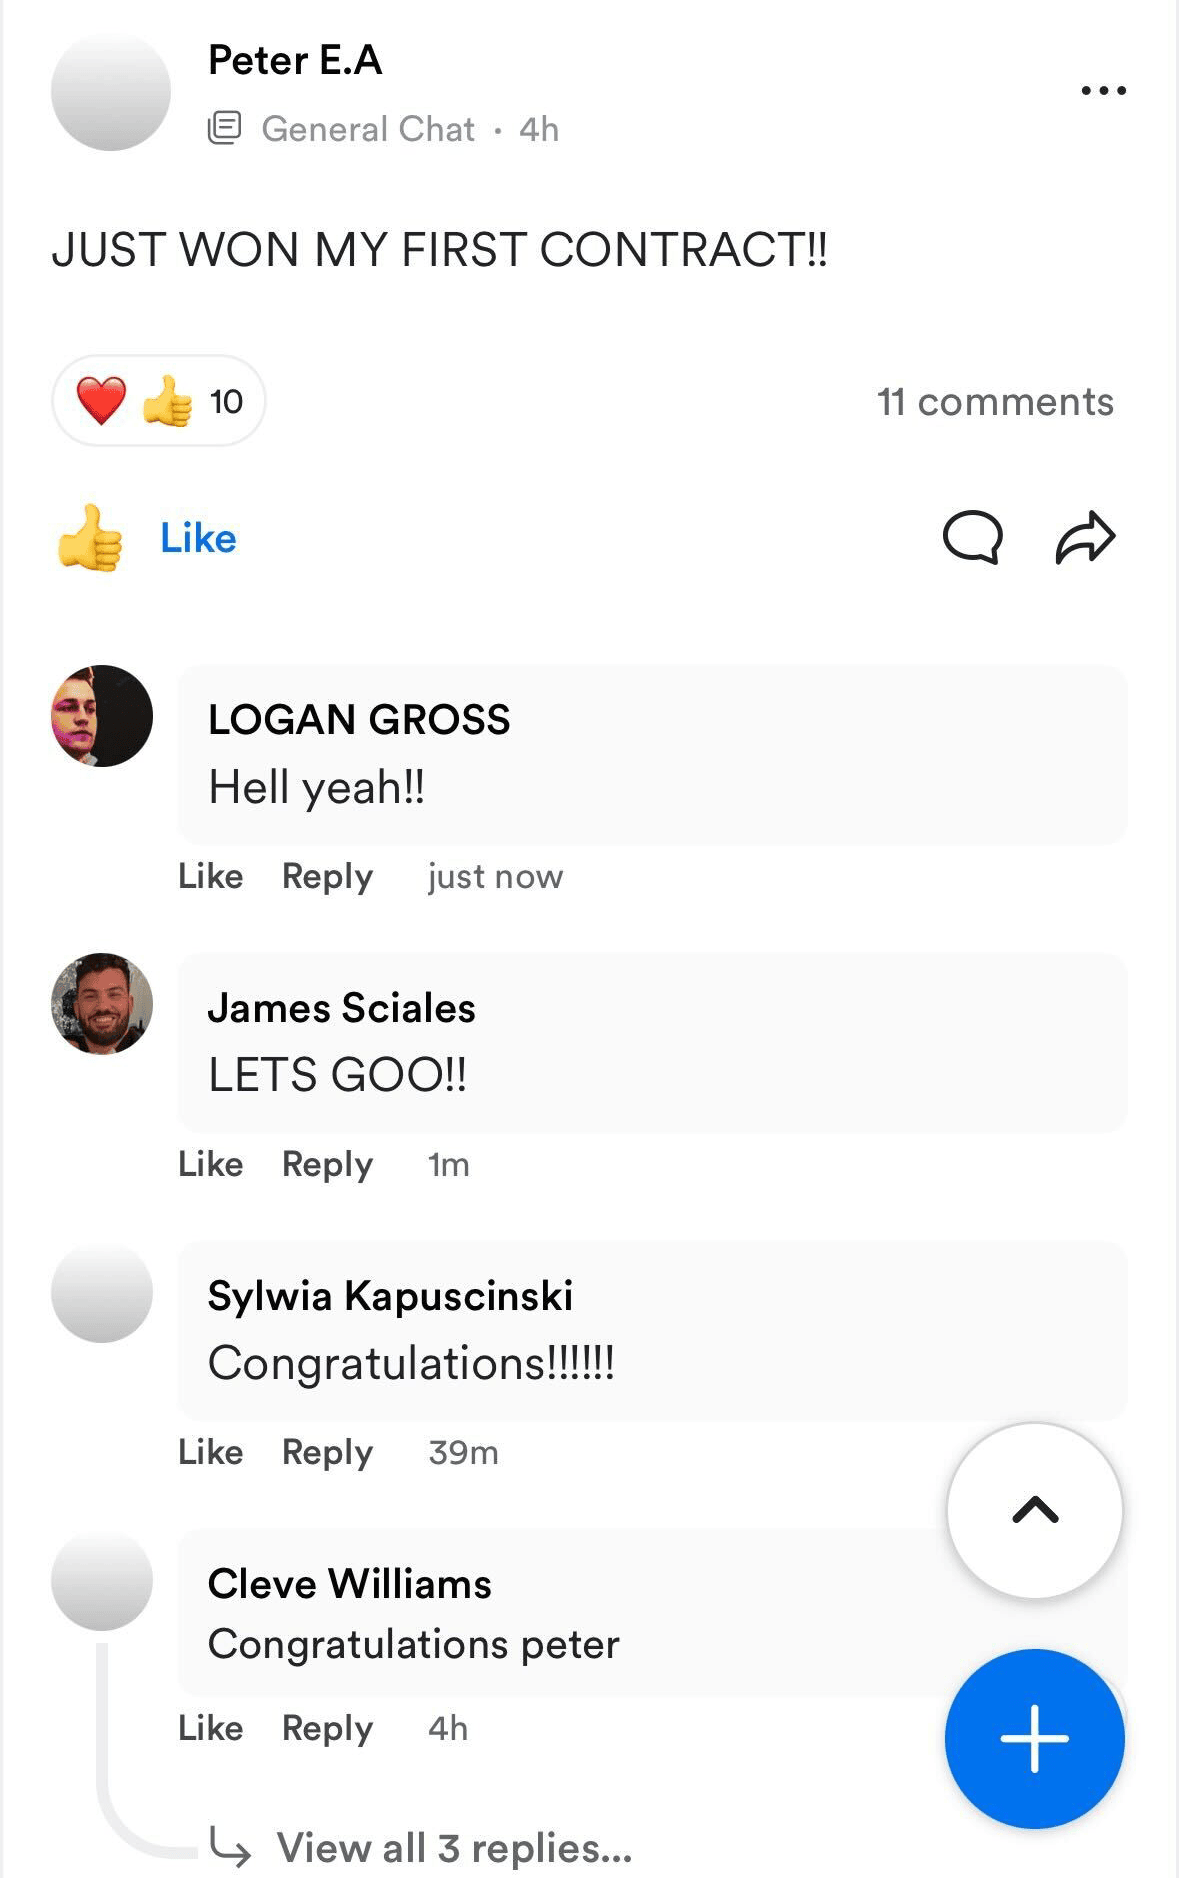Open the General Chat channel link
1179x1878 pixels.
pyautogui.click(x=368, y=129)
